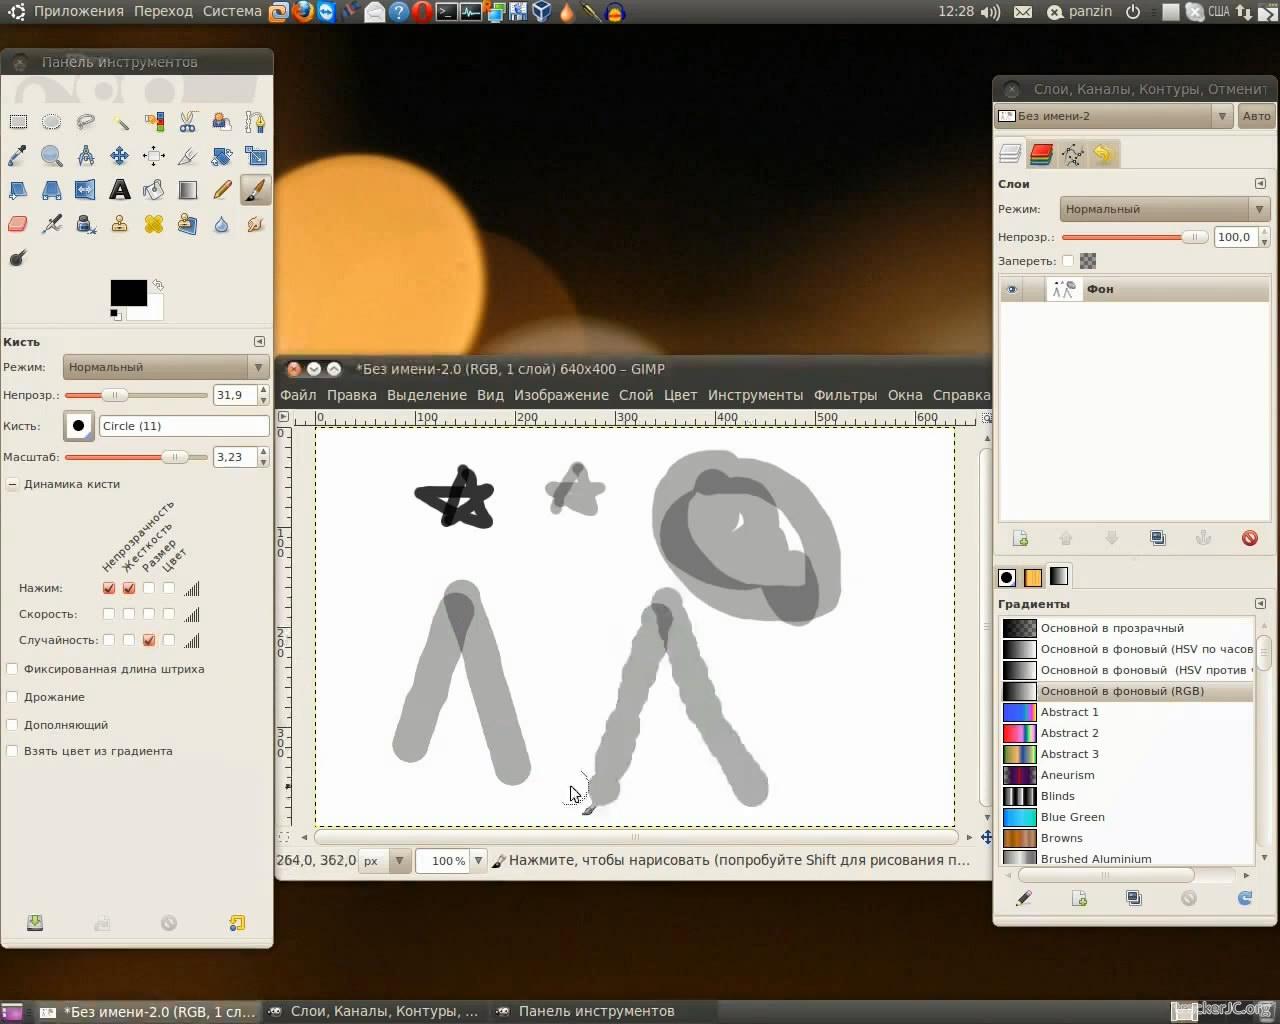Select the Pencil tool
The width and height of the screenshot is (1280, 1024).
[x=222, y=190]
